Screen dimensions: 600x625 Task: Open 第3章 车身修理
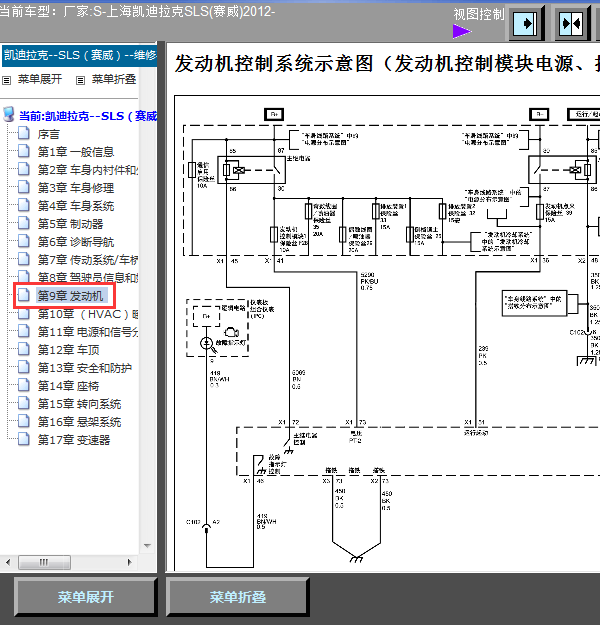(x=76, y=188)
